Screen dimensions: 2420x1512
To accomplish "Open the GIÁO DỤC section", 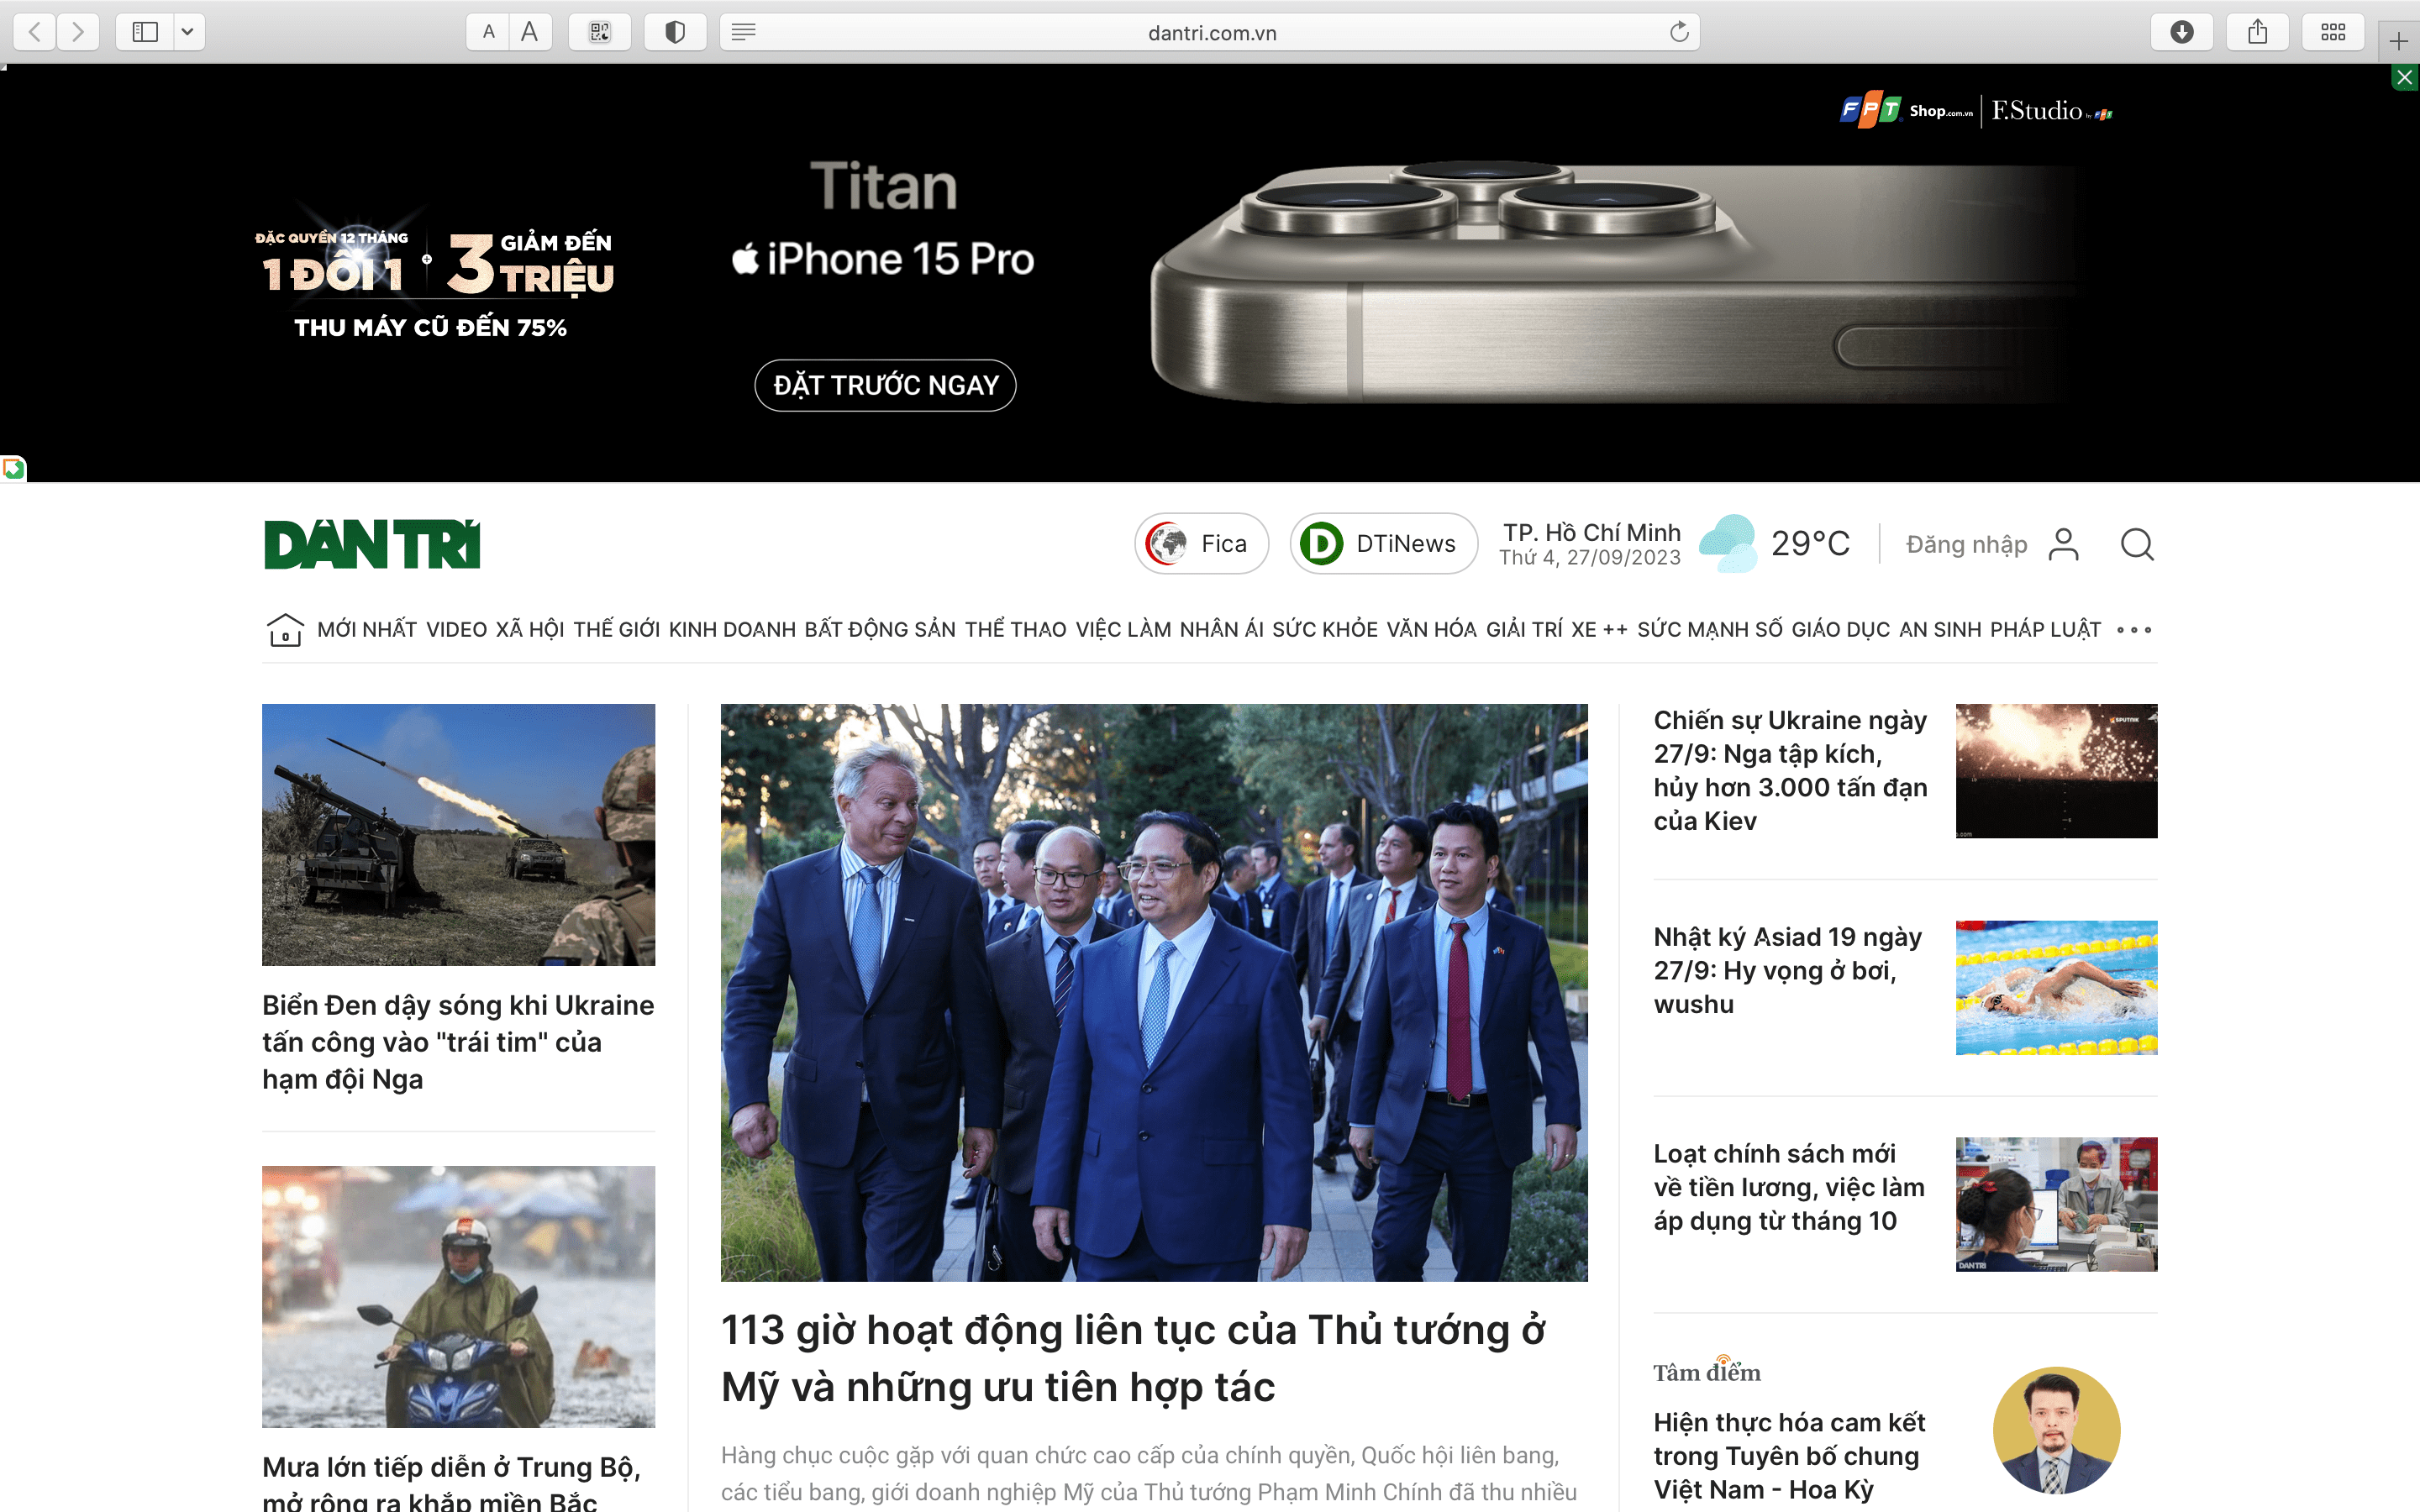I will [1841, 630].
